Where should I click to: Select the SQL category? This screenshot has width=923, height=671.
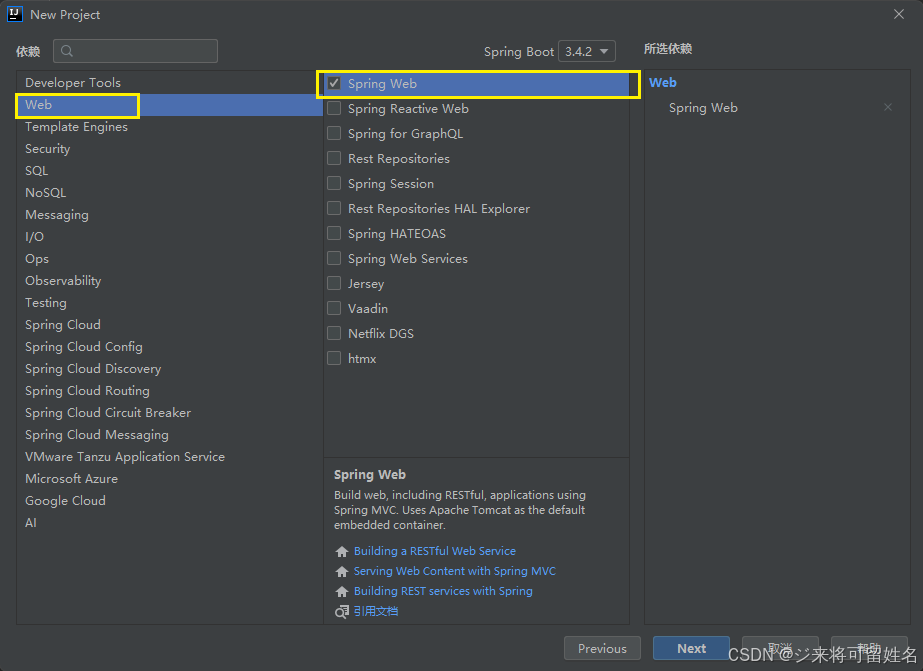(170, 171)
